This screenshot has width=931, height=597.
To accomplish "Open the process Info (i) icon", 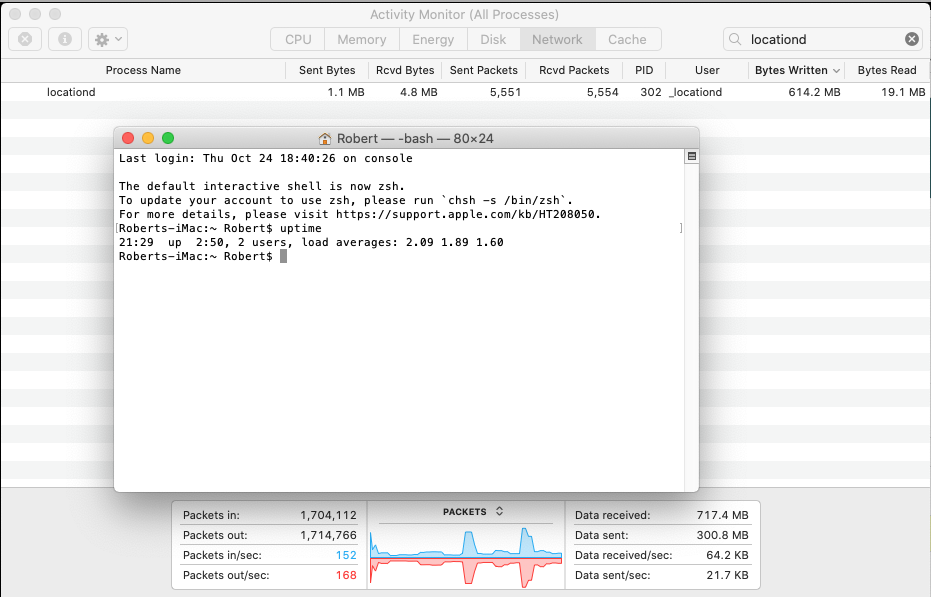I will 65,39.
